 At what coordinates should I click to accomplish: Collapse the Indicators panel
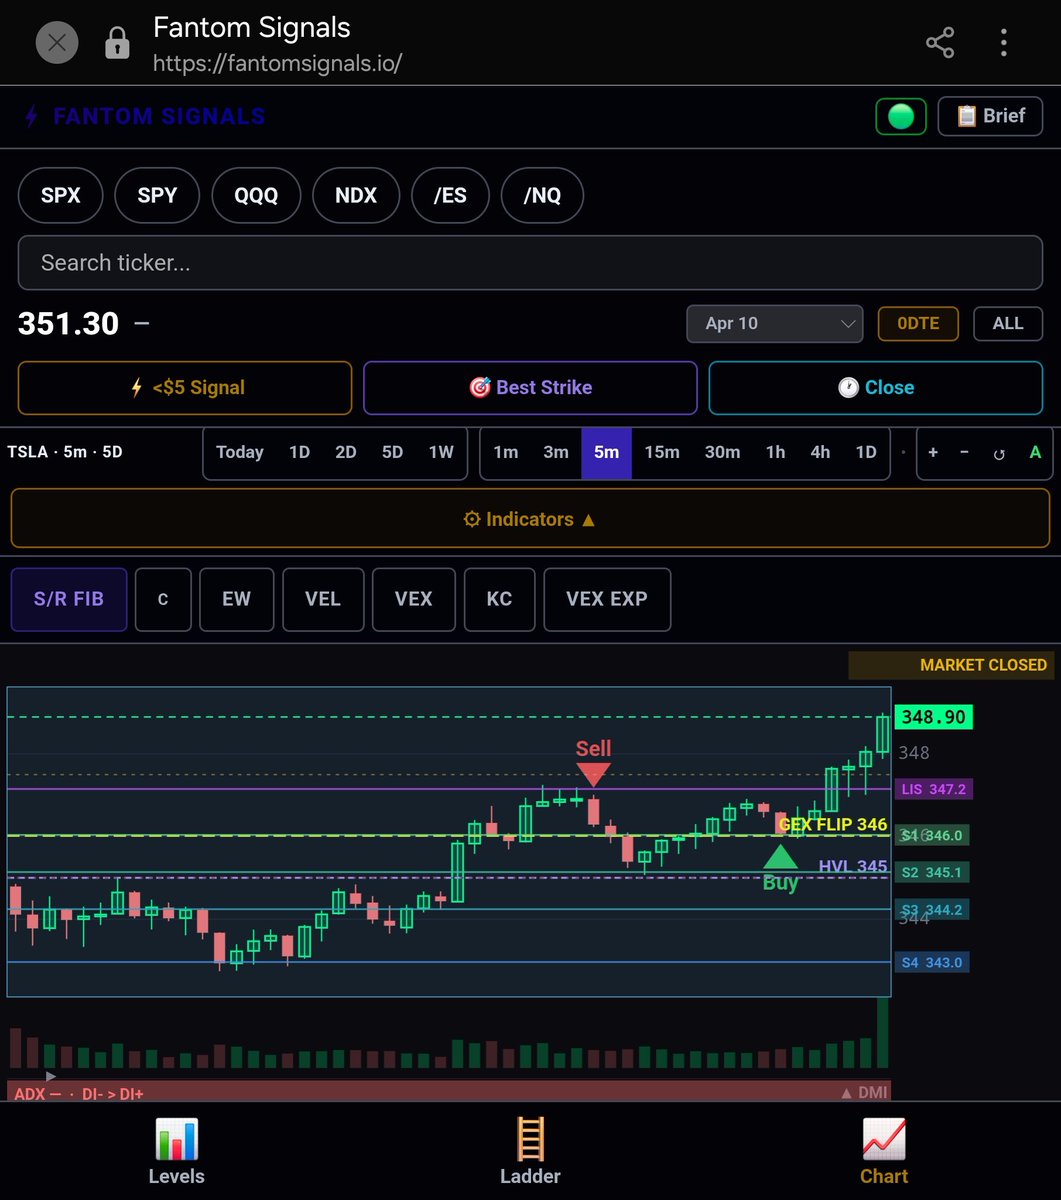click(x=530, y=519)
